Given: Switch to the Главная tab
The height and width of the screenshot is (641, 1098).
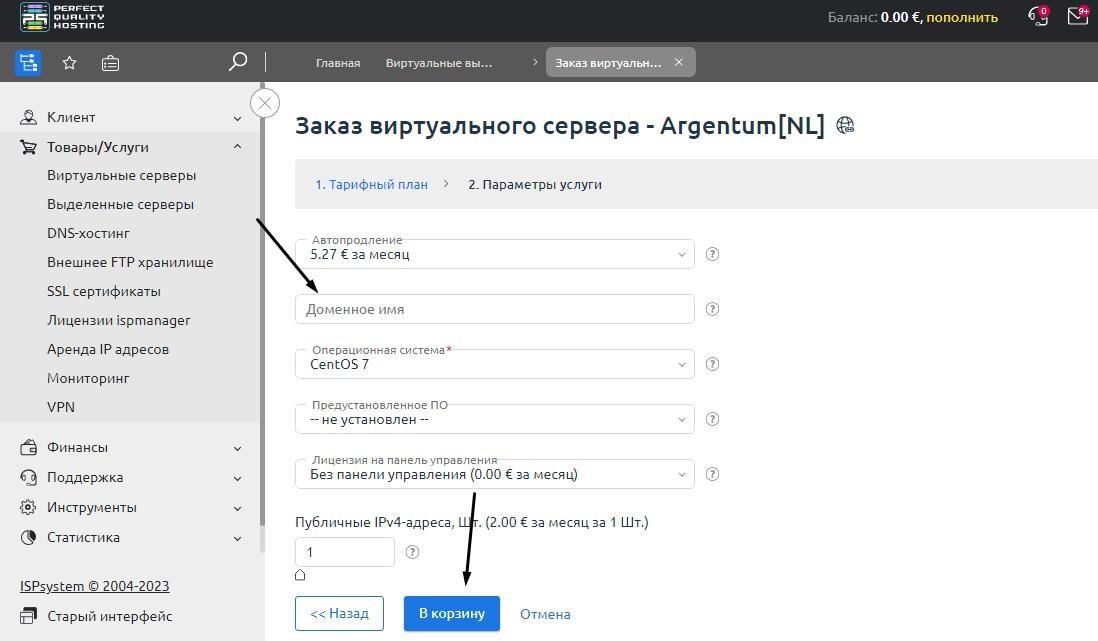Looking at the screenshot, I should 338,63.
